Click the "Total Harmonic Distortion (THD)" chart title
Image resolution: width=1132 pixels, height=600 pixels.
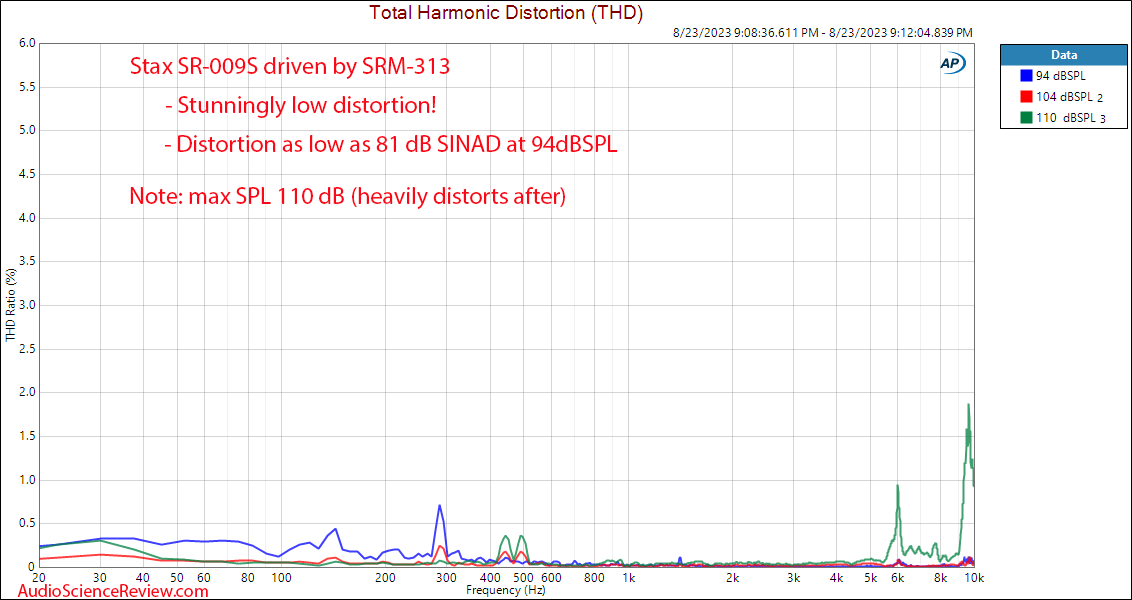[x=506, y=12]
